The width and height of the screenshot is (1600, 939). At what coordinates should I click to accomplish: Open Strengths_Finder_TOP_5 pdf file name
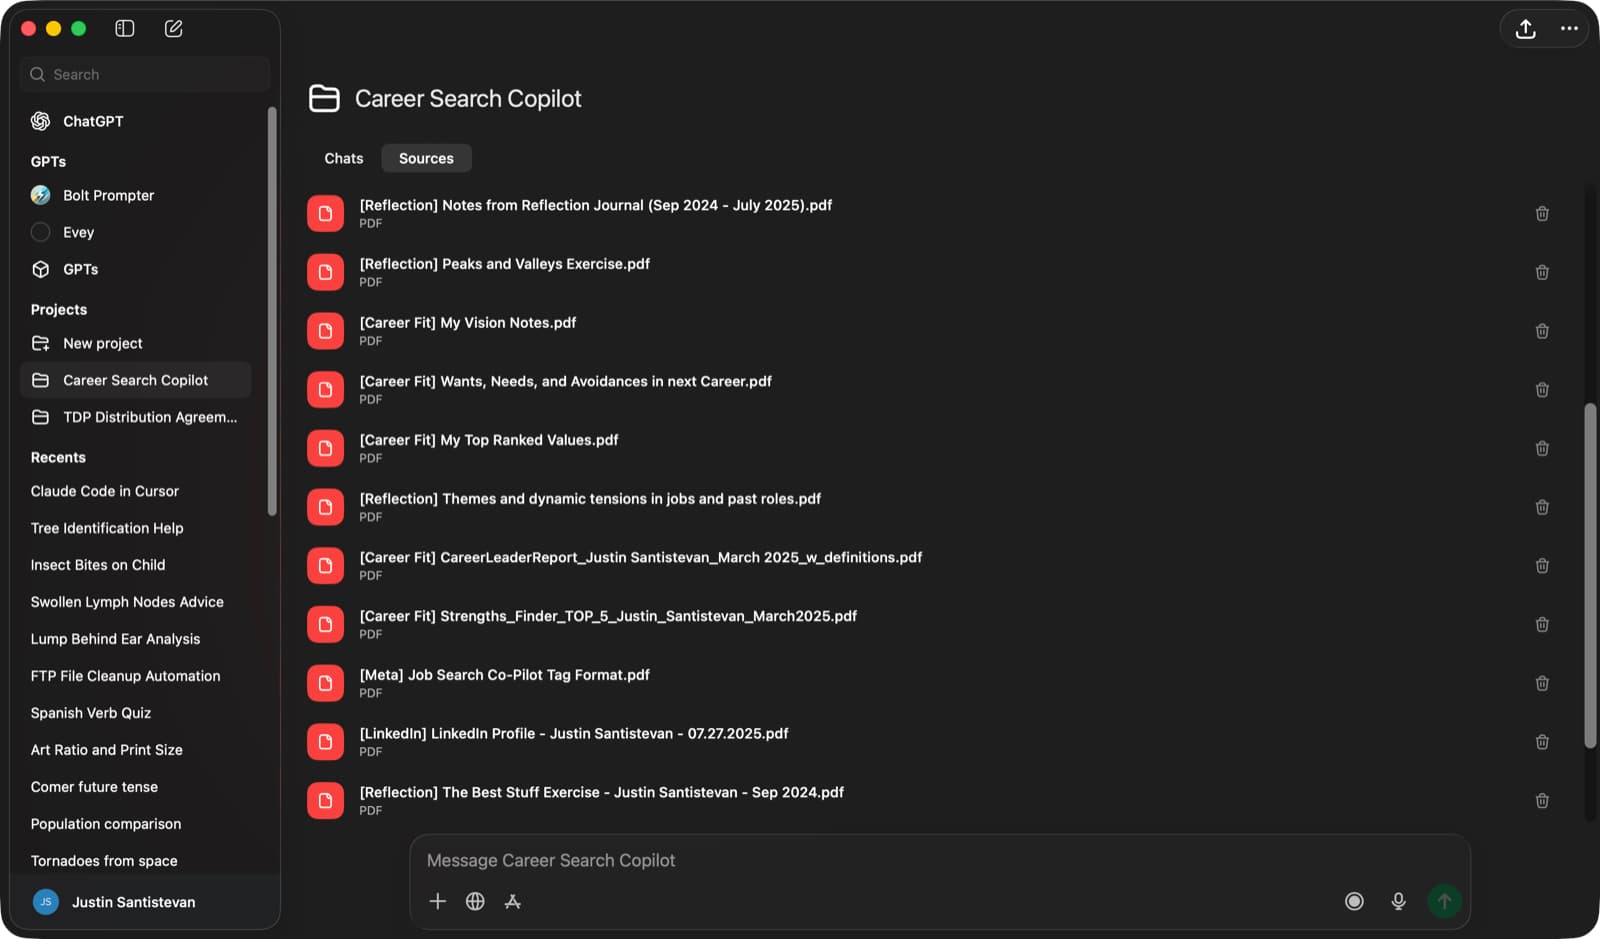(608, 616)
